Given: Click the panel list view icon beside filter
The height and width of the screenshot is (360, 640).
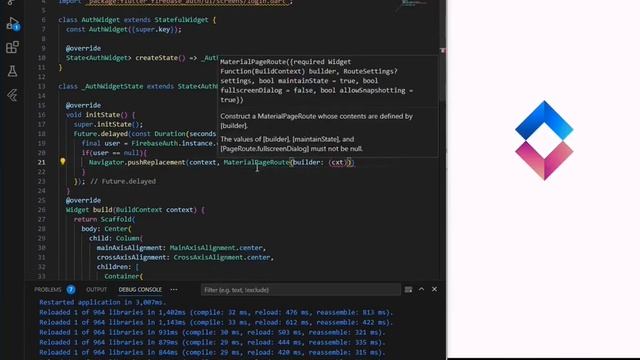Looking at the screenshot, I should point(408,289).
